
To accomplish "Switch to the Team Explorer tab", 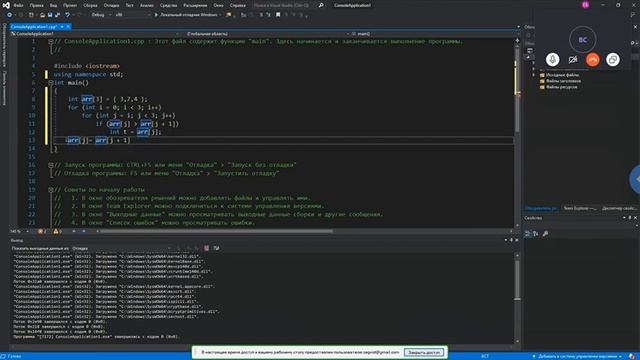I will coord(580,208).
